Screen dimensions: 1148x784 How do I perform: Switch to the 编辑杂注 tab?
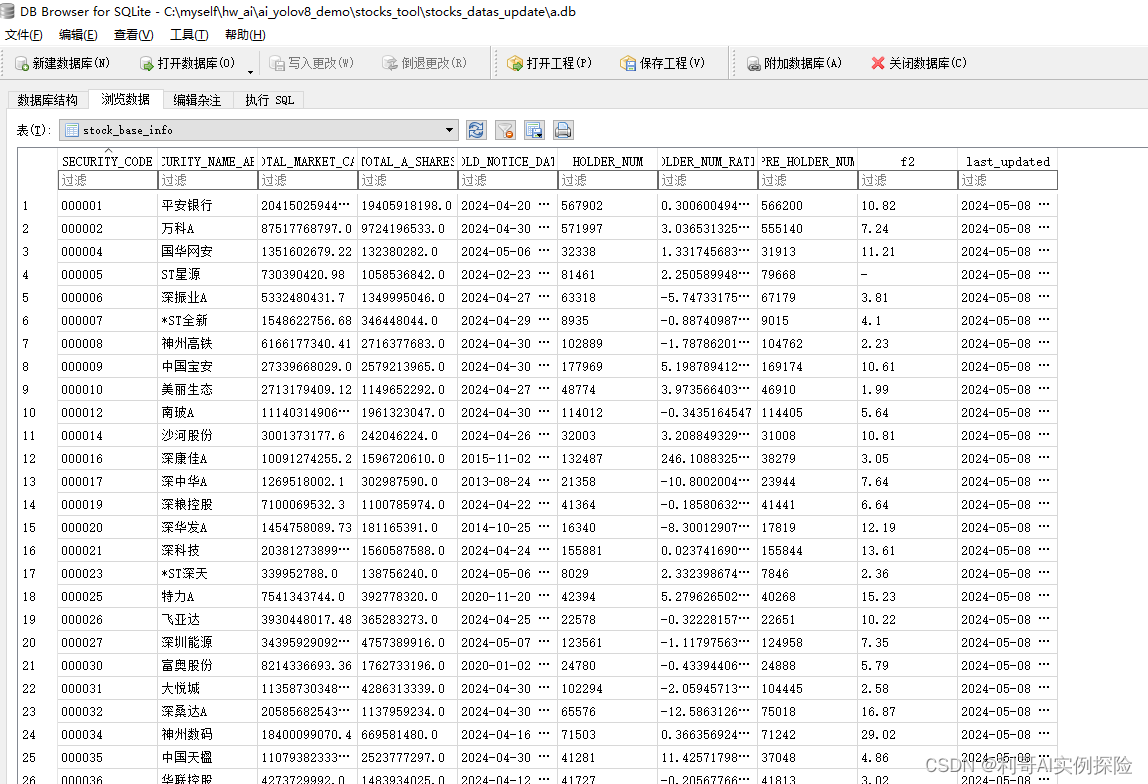[197, 100]
